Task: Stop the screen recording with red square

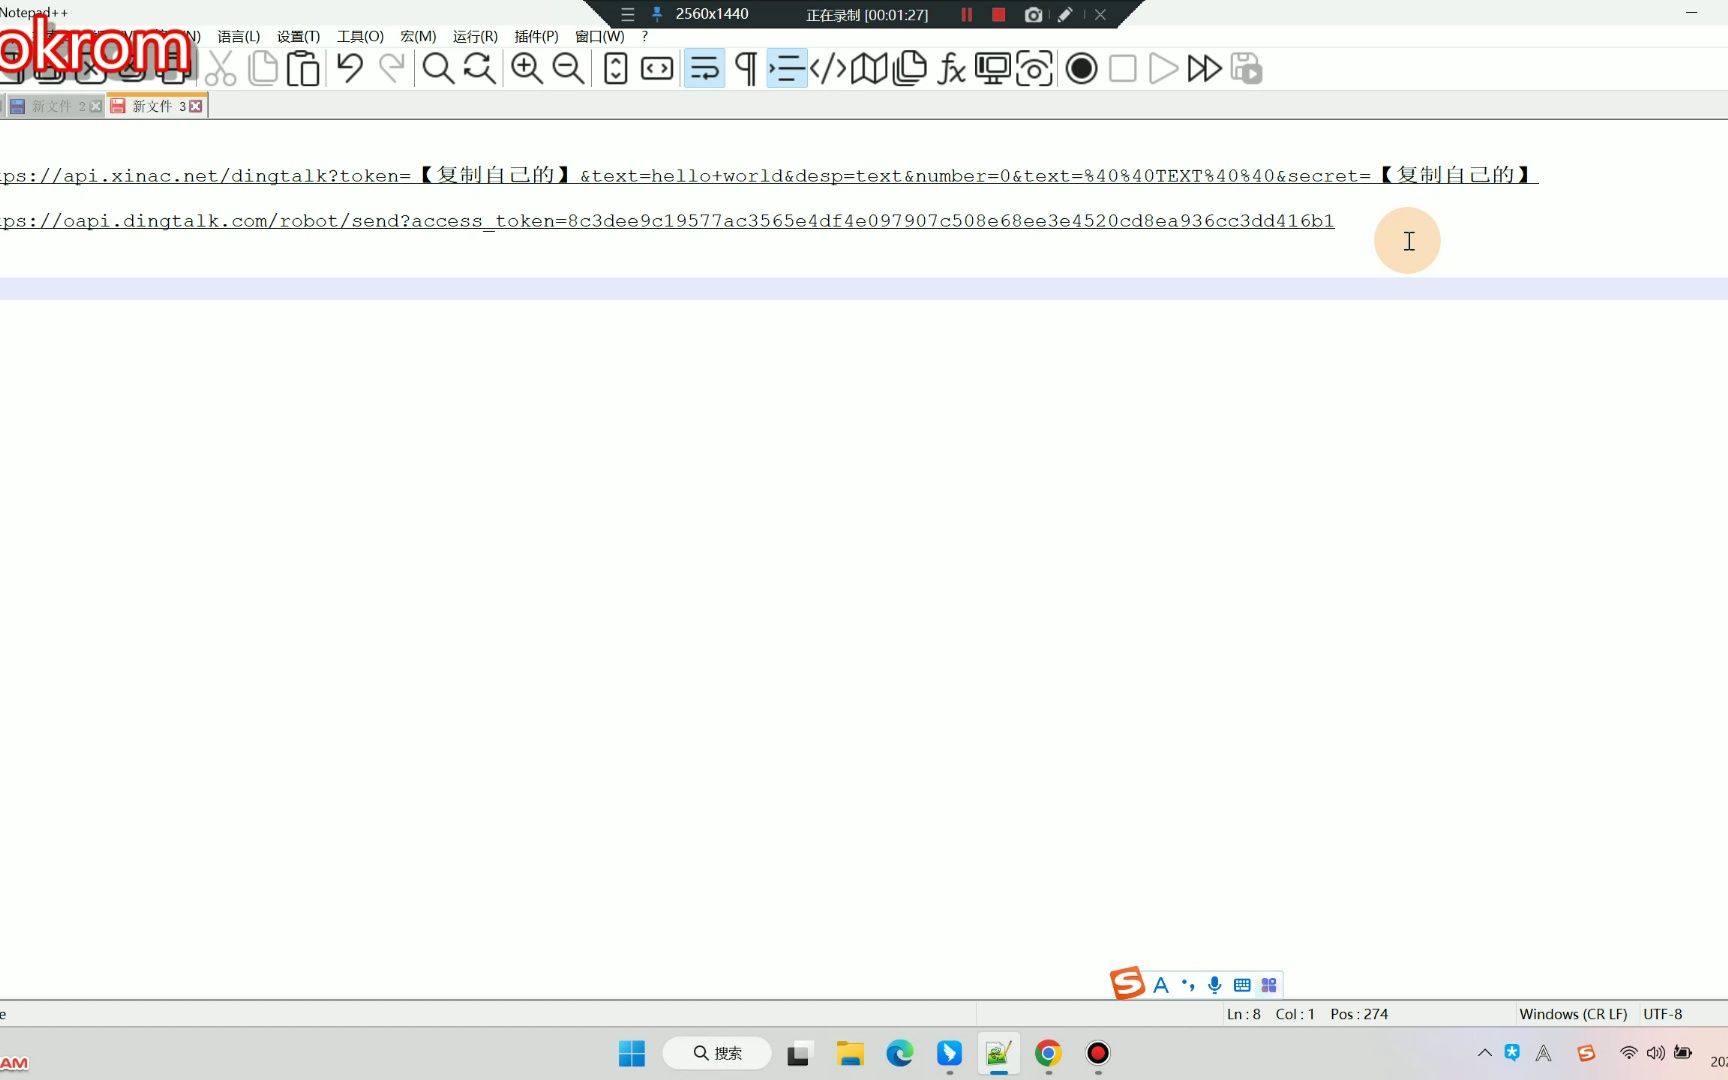Action: pos(998,15)
